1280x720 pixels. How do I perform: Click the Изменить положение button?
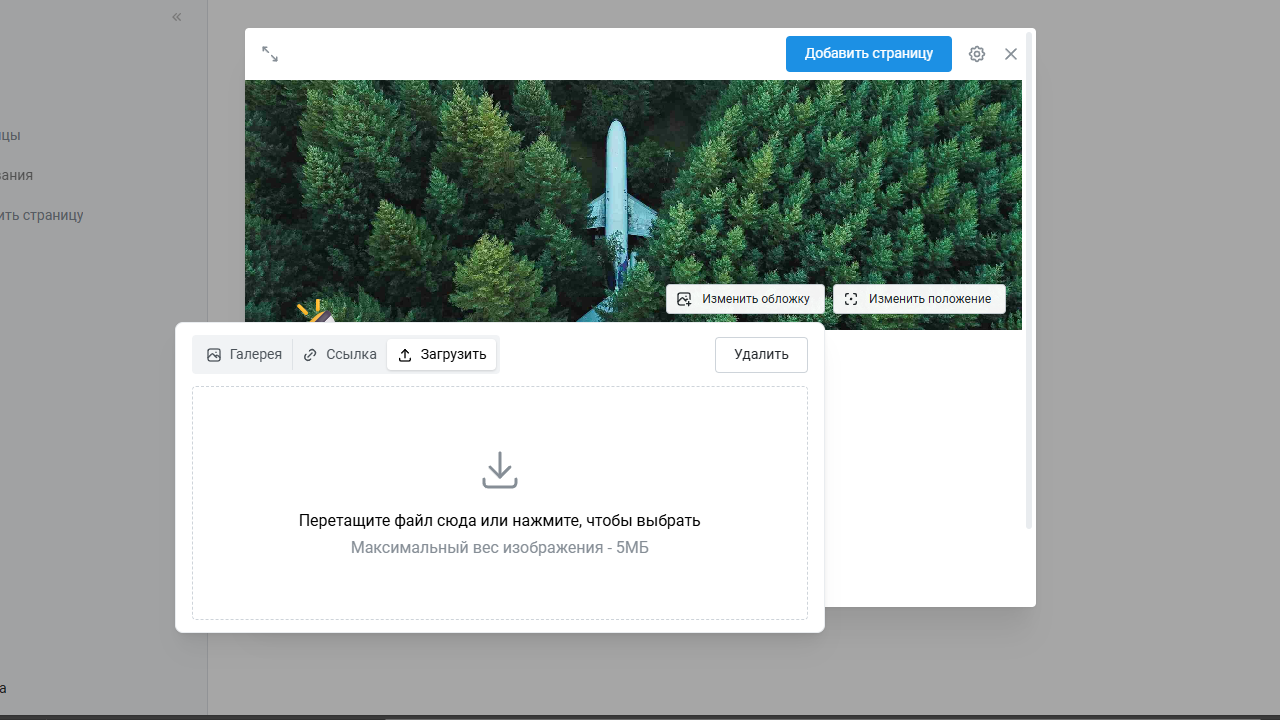tap(919, 299)
